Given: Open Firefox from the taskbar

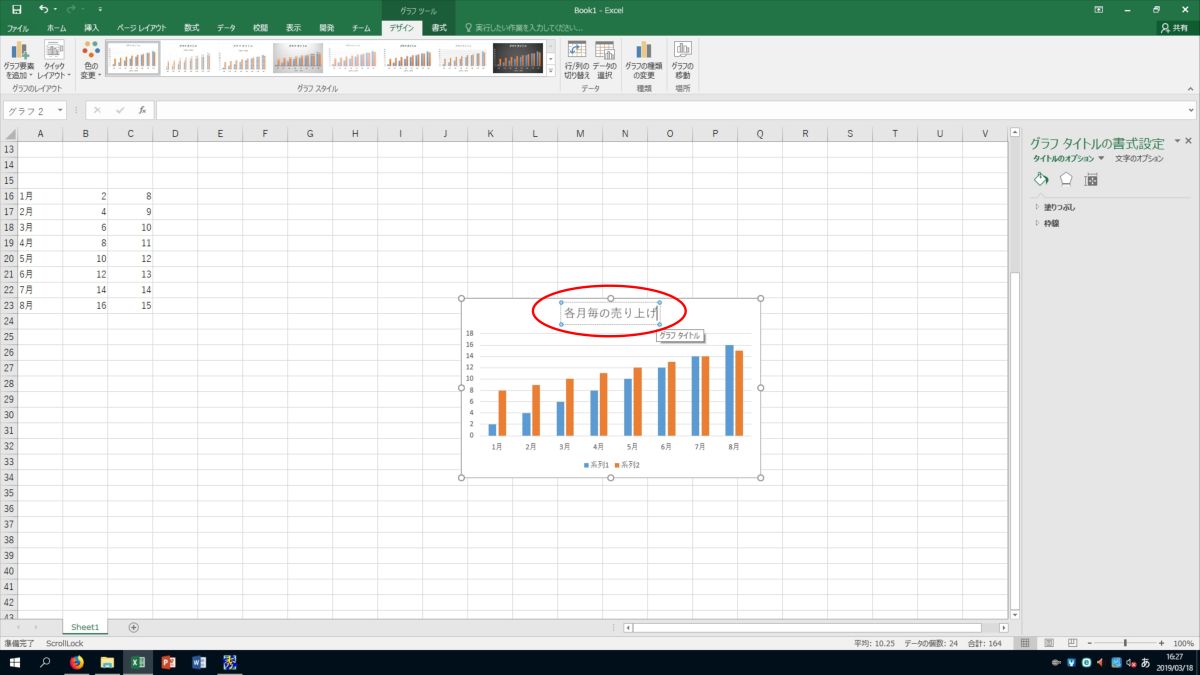Looking at the screenshot, I should [76, 662].
